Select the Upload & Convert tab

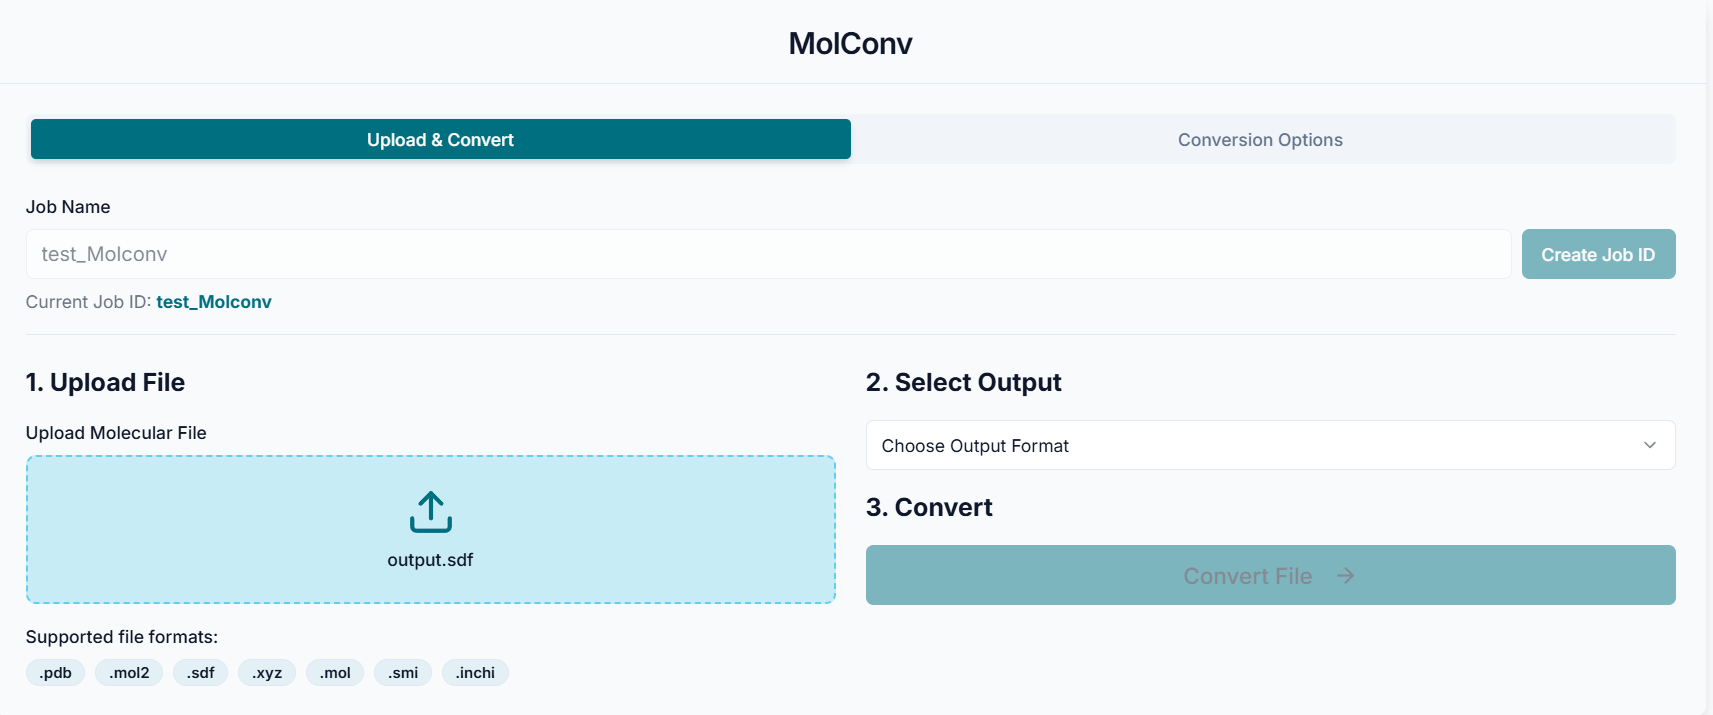click(x=440, y=139)
